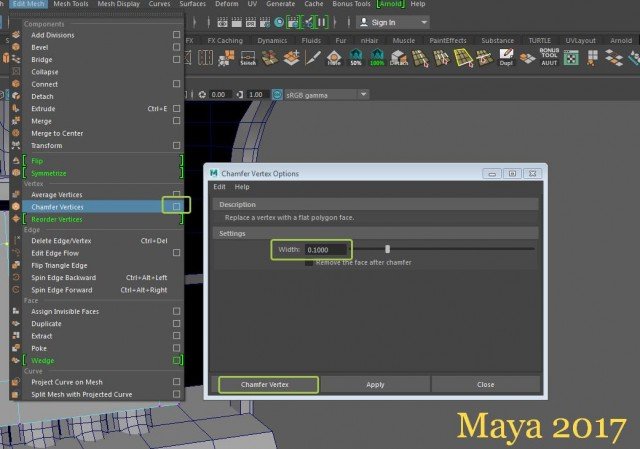Select the 50% shelf icon
The image size is (640, 449).
coord(356,58)
